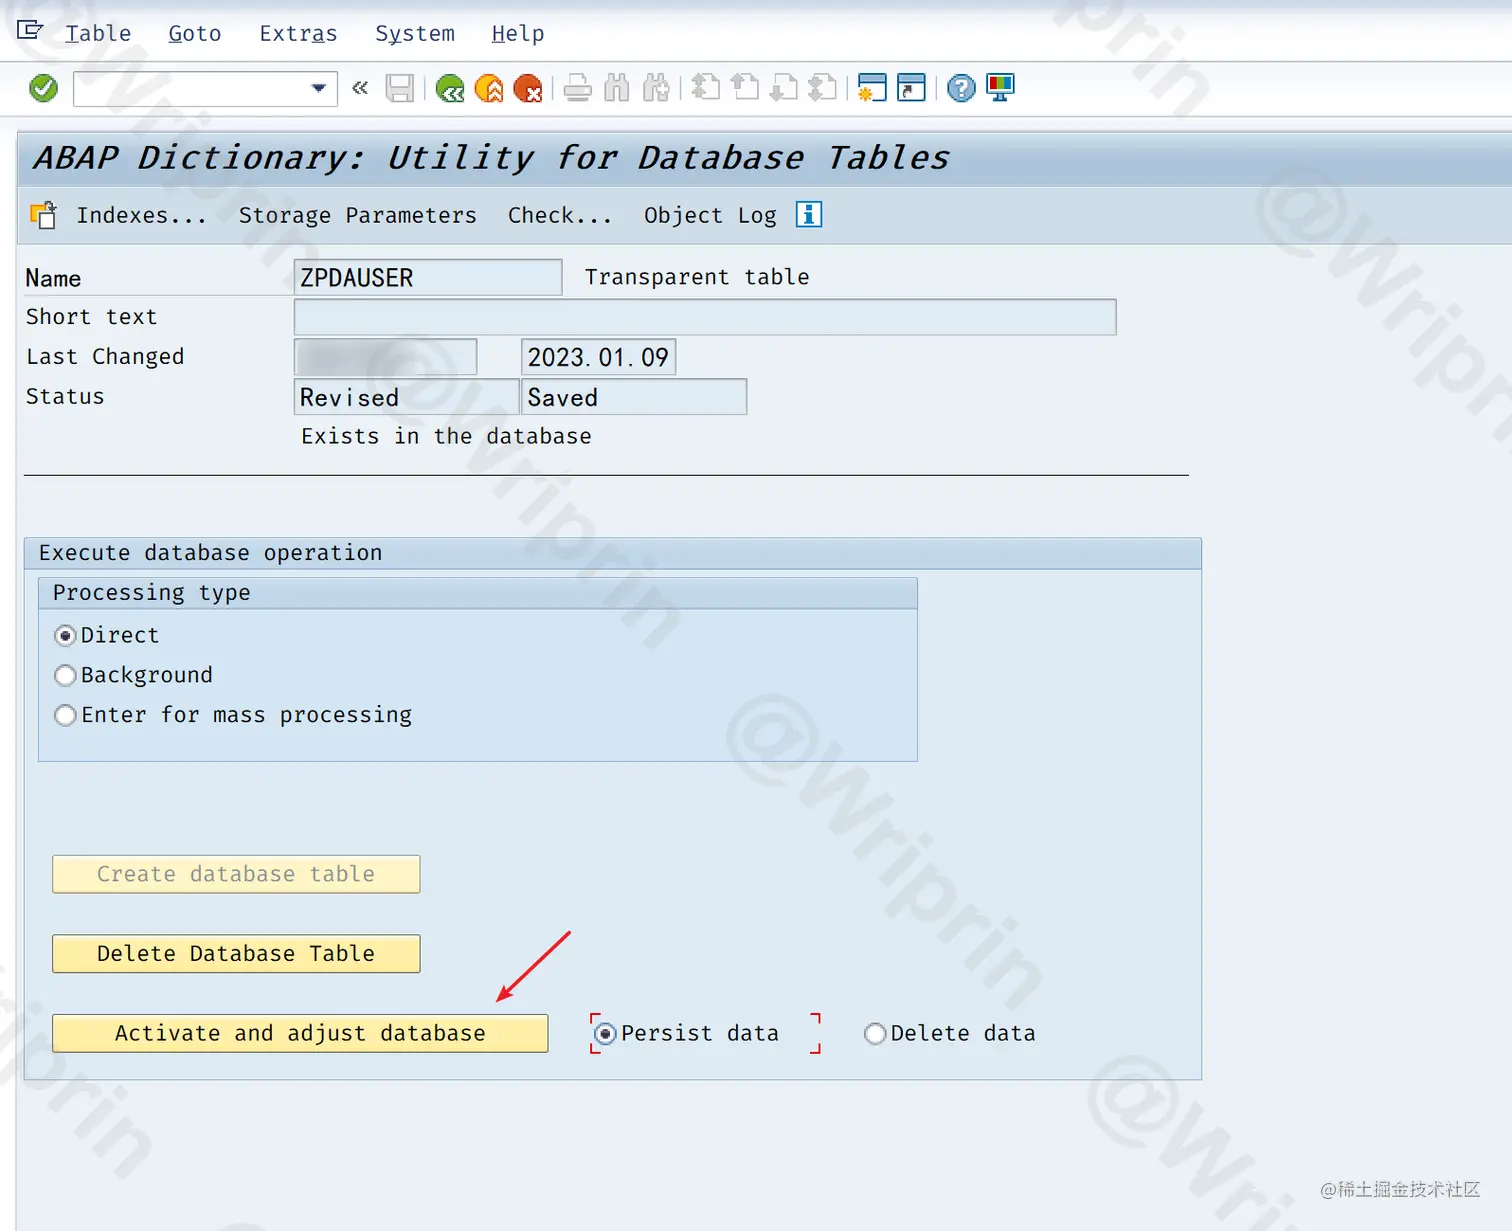Click the Check... button
Image resolution: width=1512 pixels, height=1231 pixels.
coord(559,215)
